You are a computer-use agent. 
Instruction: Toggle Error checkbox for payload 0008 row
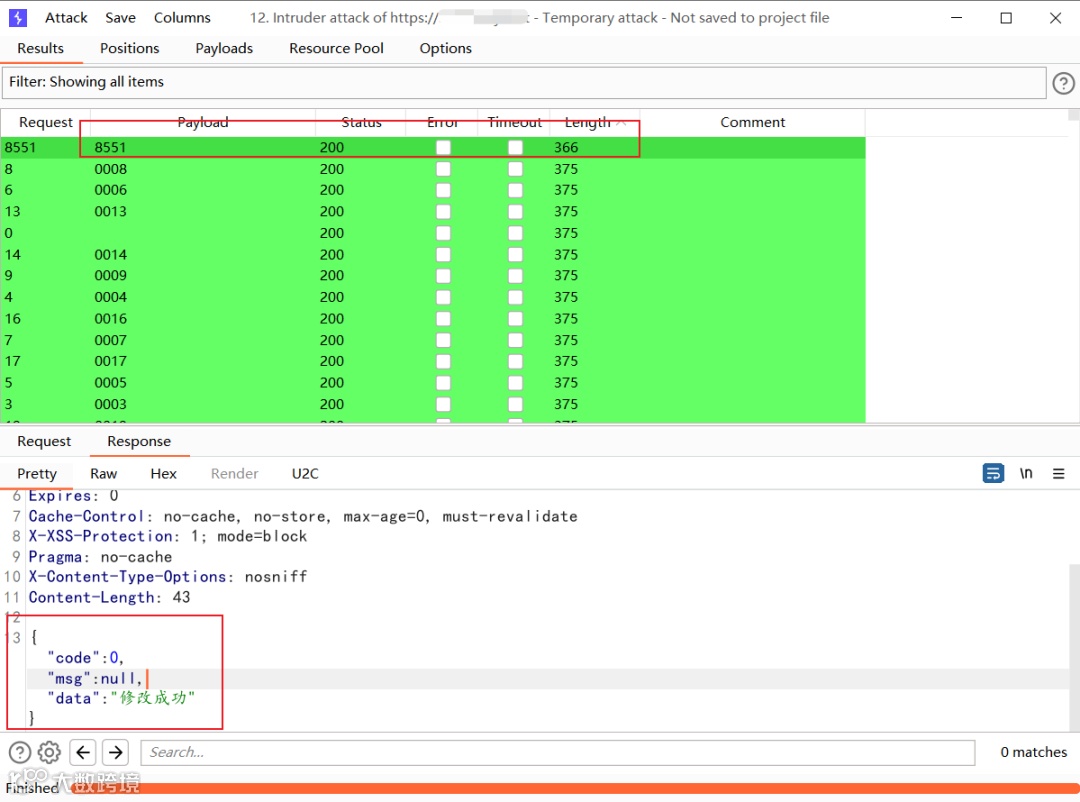click(444, 169)
